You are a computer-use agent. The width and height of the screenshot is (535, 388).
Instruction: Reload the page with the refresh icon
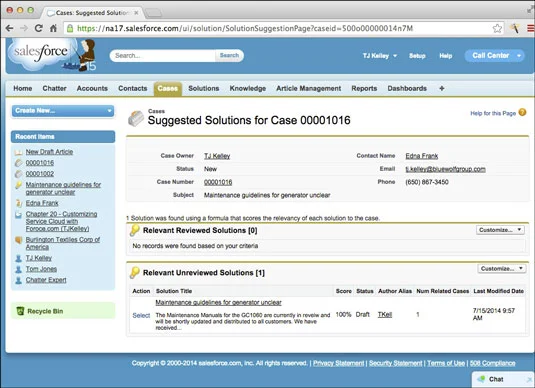click(x=39, y=28)
